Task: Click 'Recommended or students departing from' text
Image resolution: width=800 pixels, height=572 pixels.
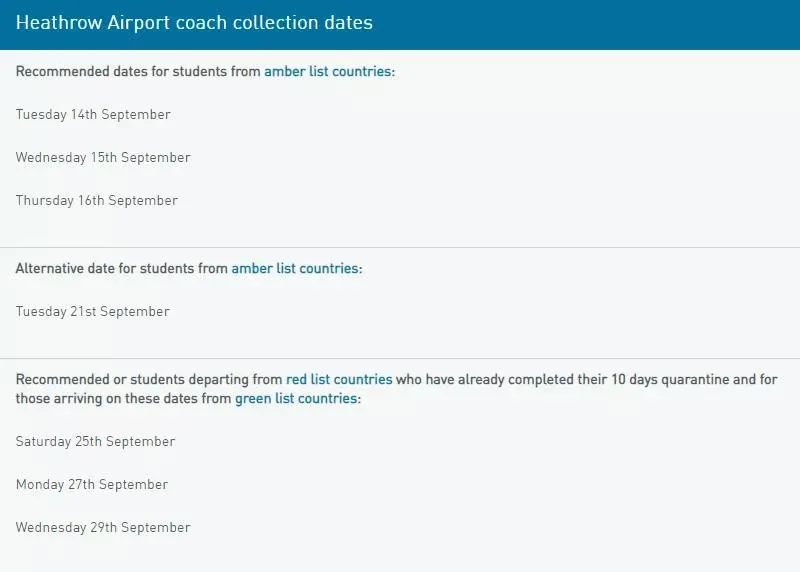Action: pos(149,380)
